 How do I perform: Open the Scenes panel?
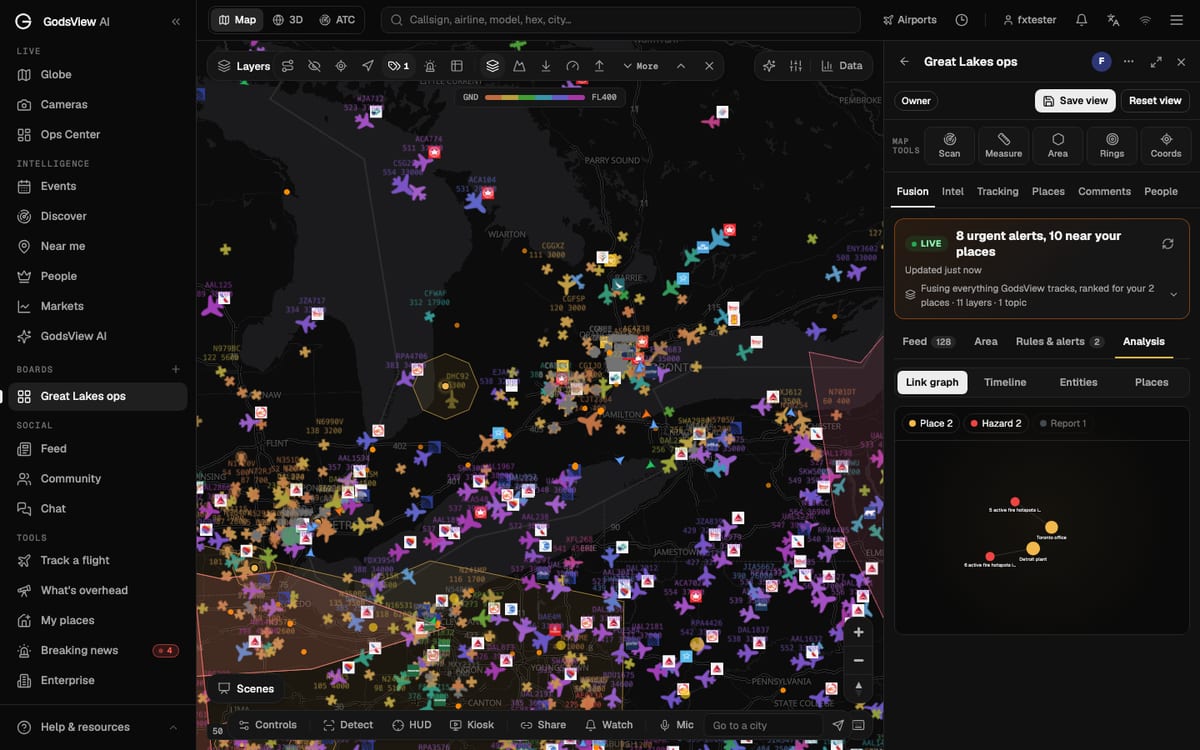coord(245,689)
